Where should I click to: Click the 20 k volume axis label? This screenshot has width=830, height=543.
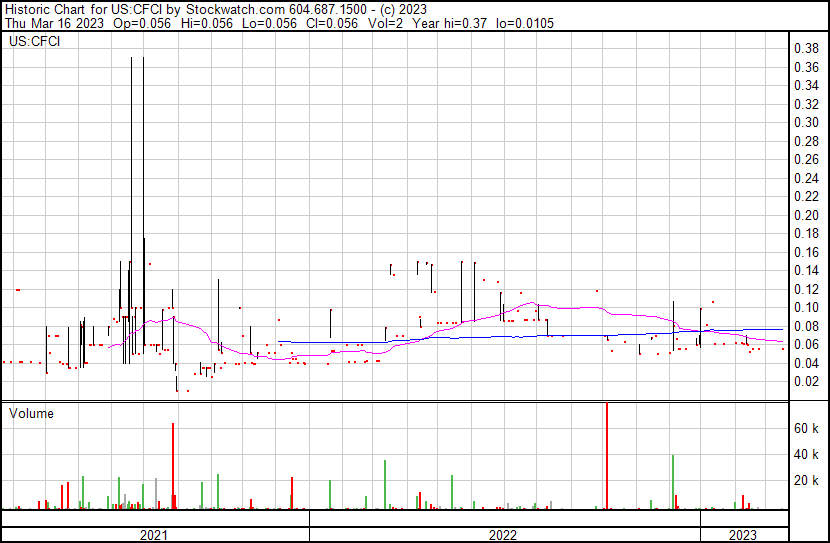[x=806, y=480]
